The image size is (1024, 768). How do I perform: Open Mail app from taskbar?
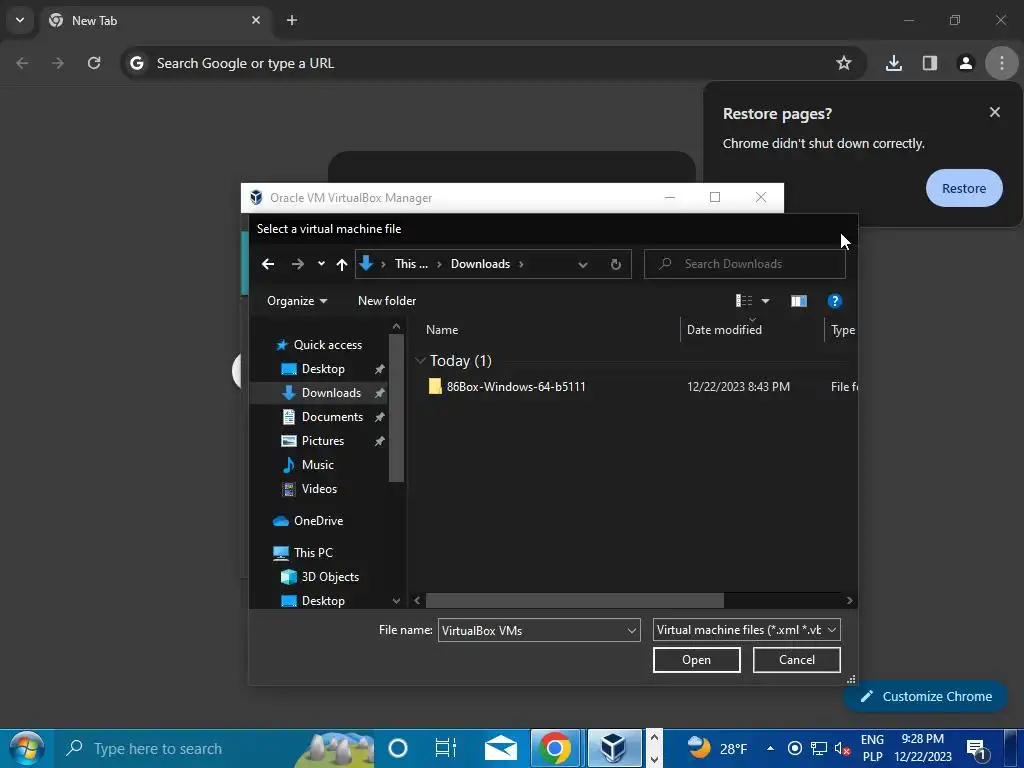[x=501, y=748]
